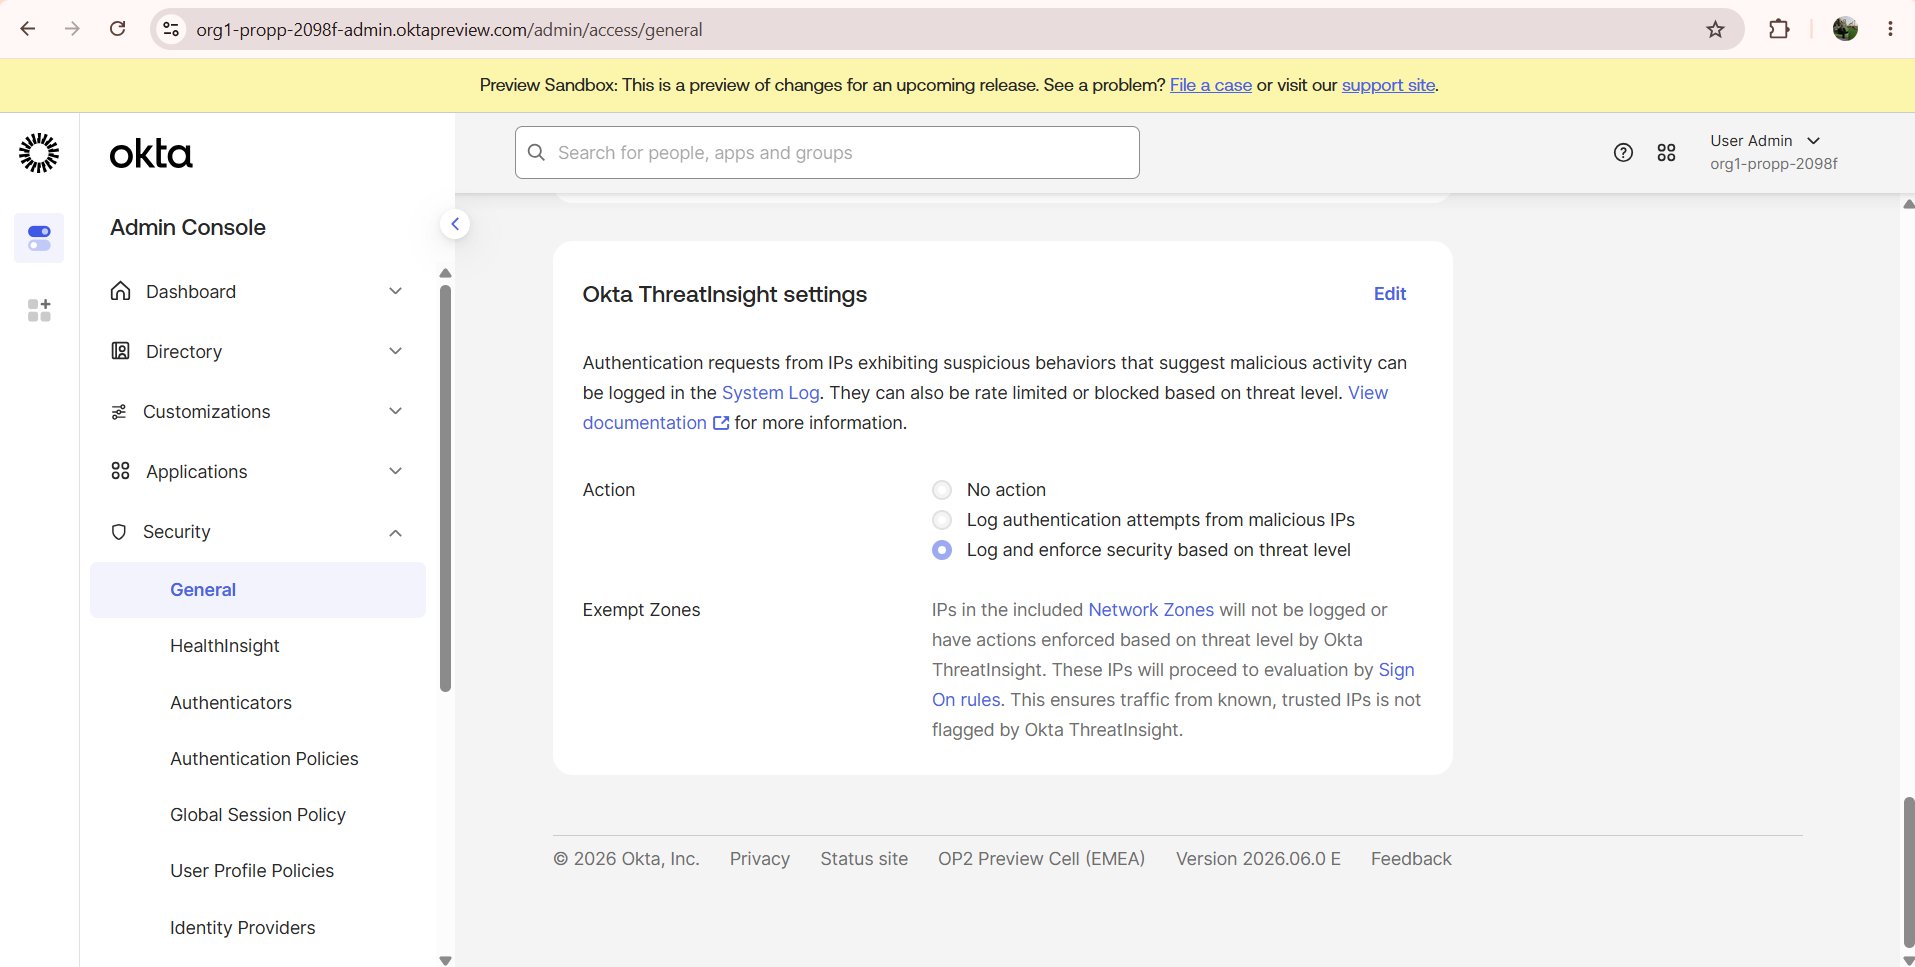1915x967 pixels.
Task: Click the sidebar scrollbar thumb
Action: click(446, 488)
